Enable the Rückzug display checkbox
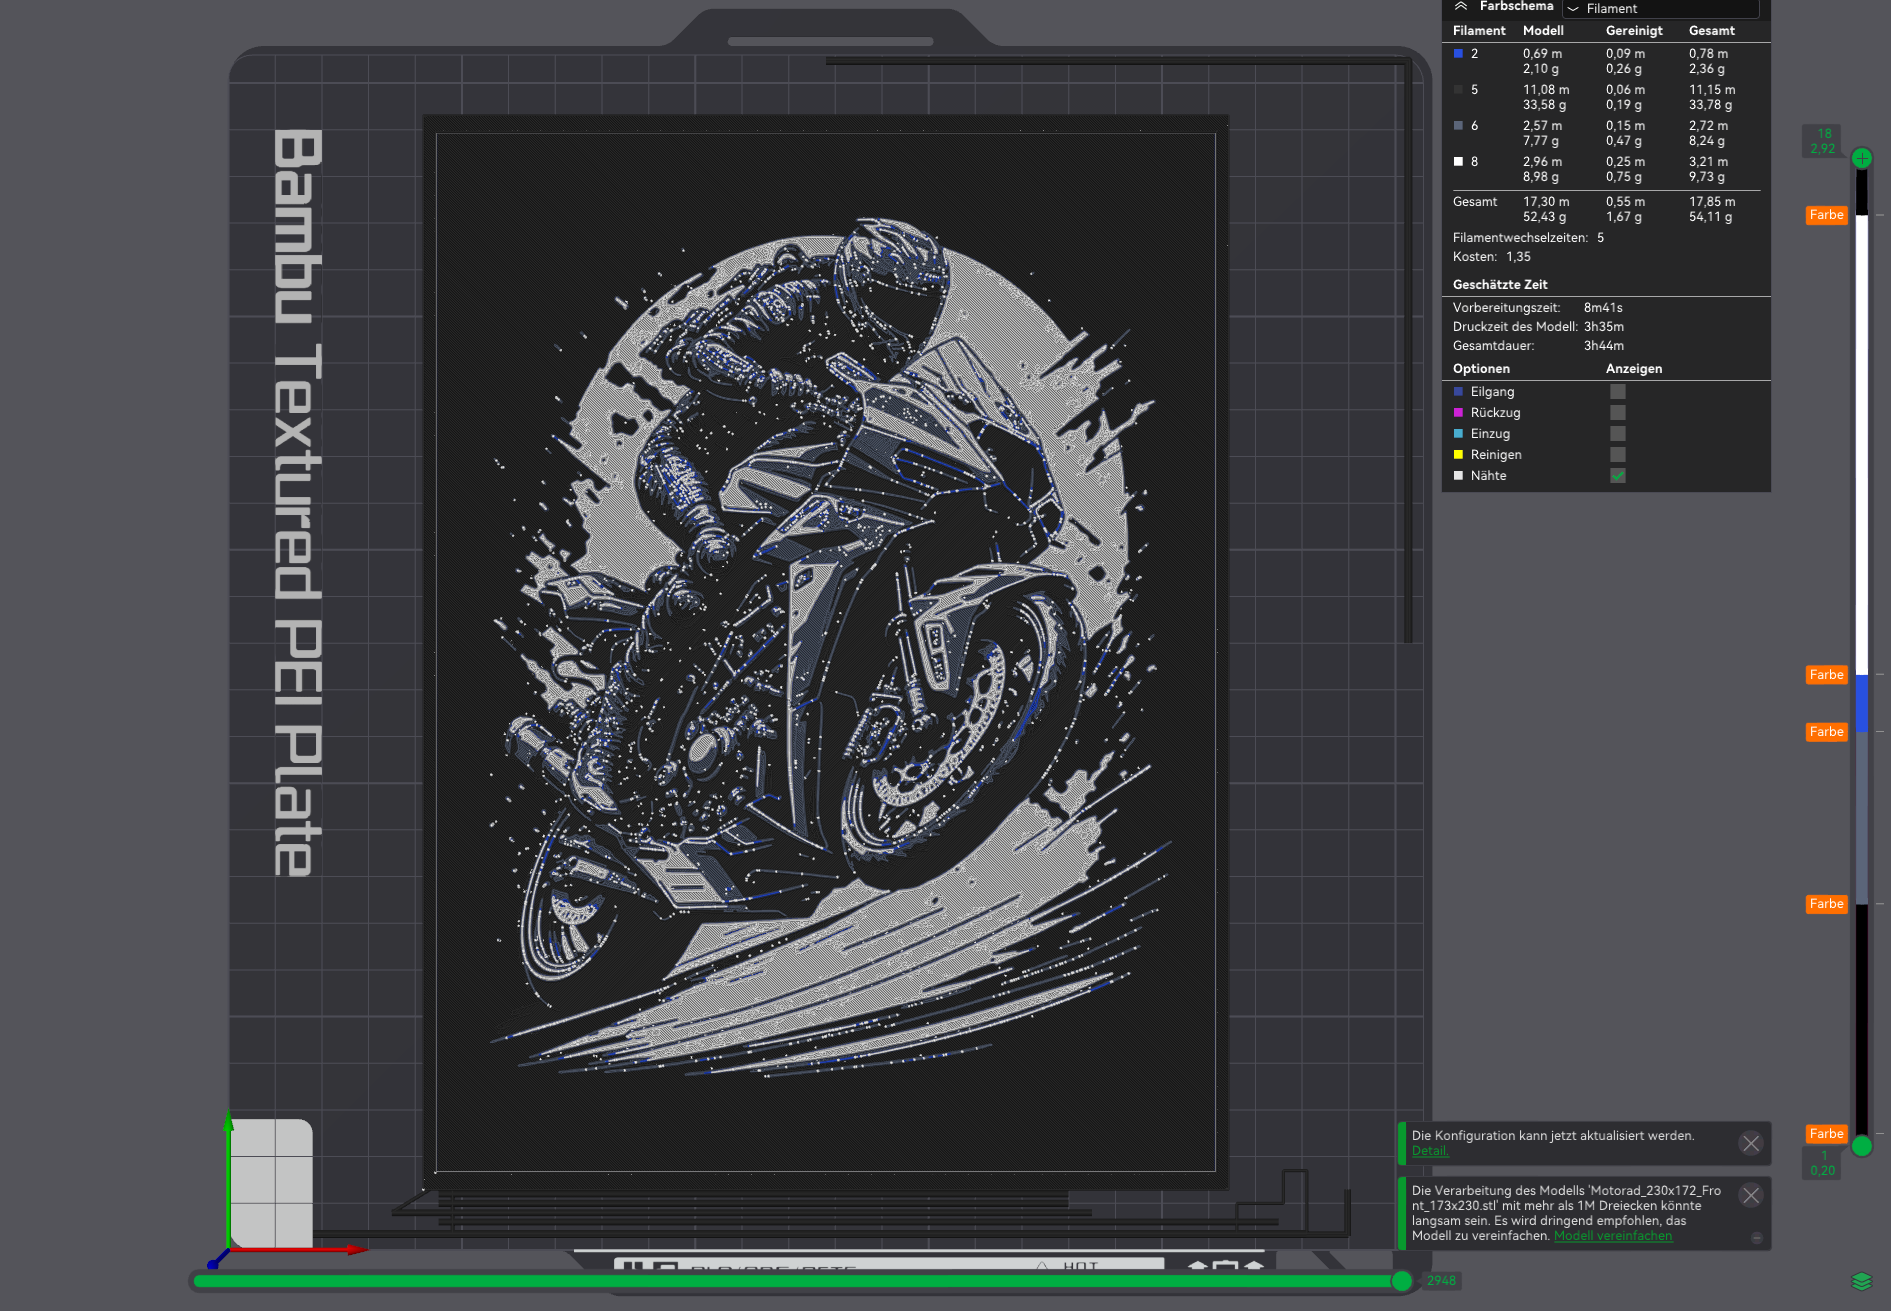The width and height of the screenshot is (1891, 1311). pyautogui.click(x=1618, y=413)
